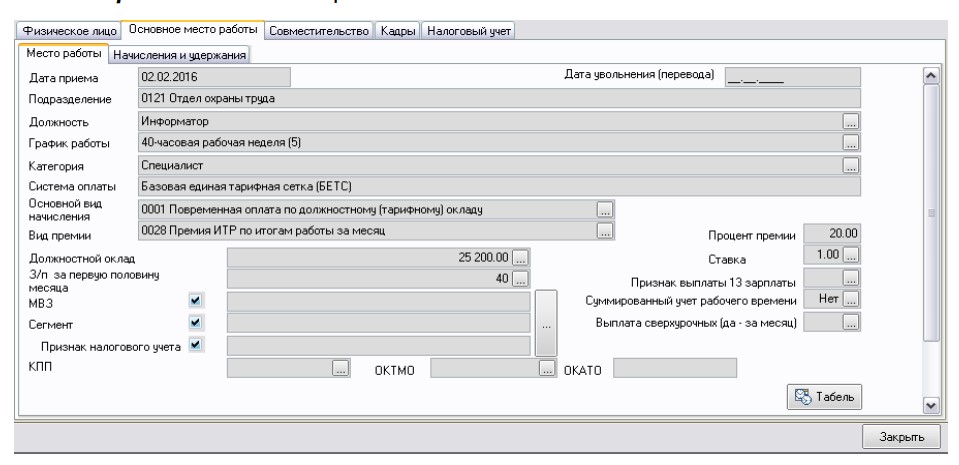Viewport: 959px width, 465px height.
Task: Select the Кадры tab
Action: pos(398,31)
